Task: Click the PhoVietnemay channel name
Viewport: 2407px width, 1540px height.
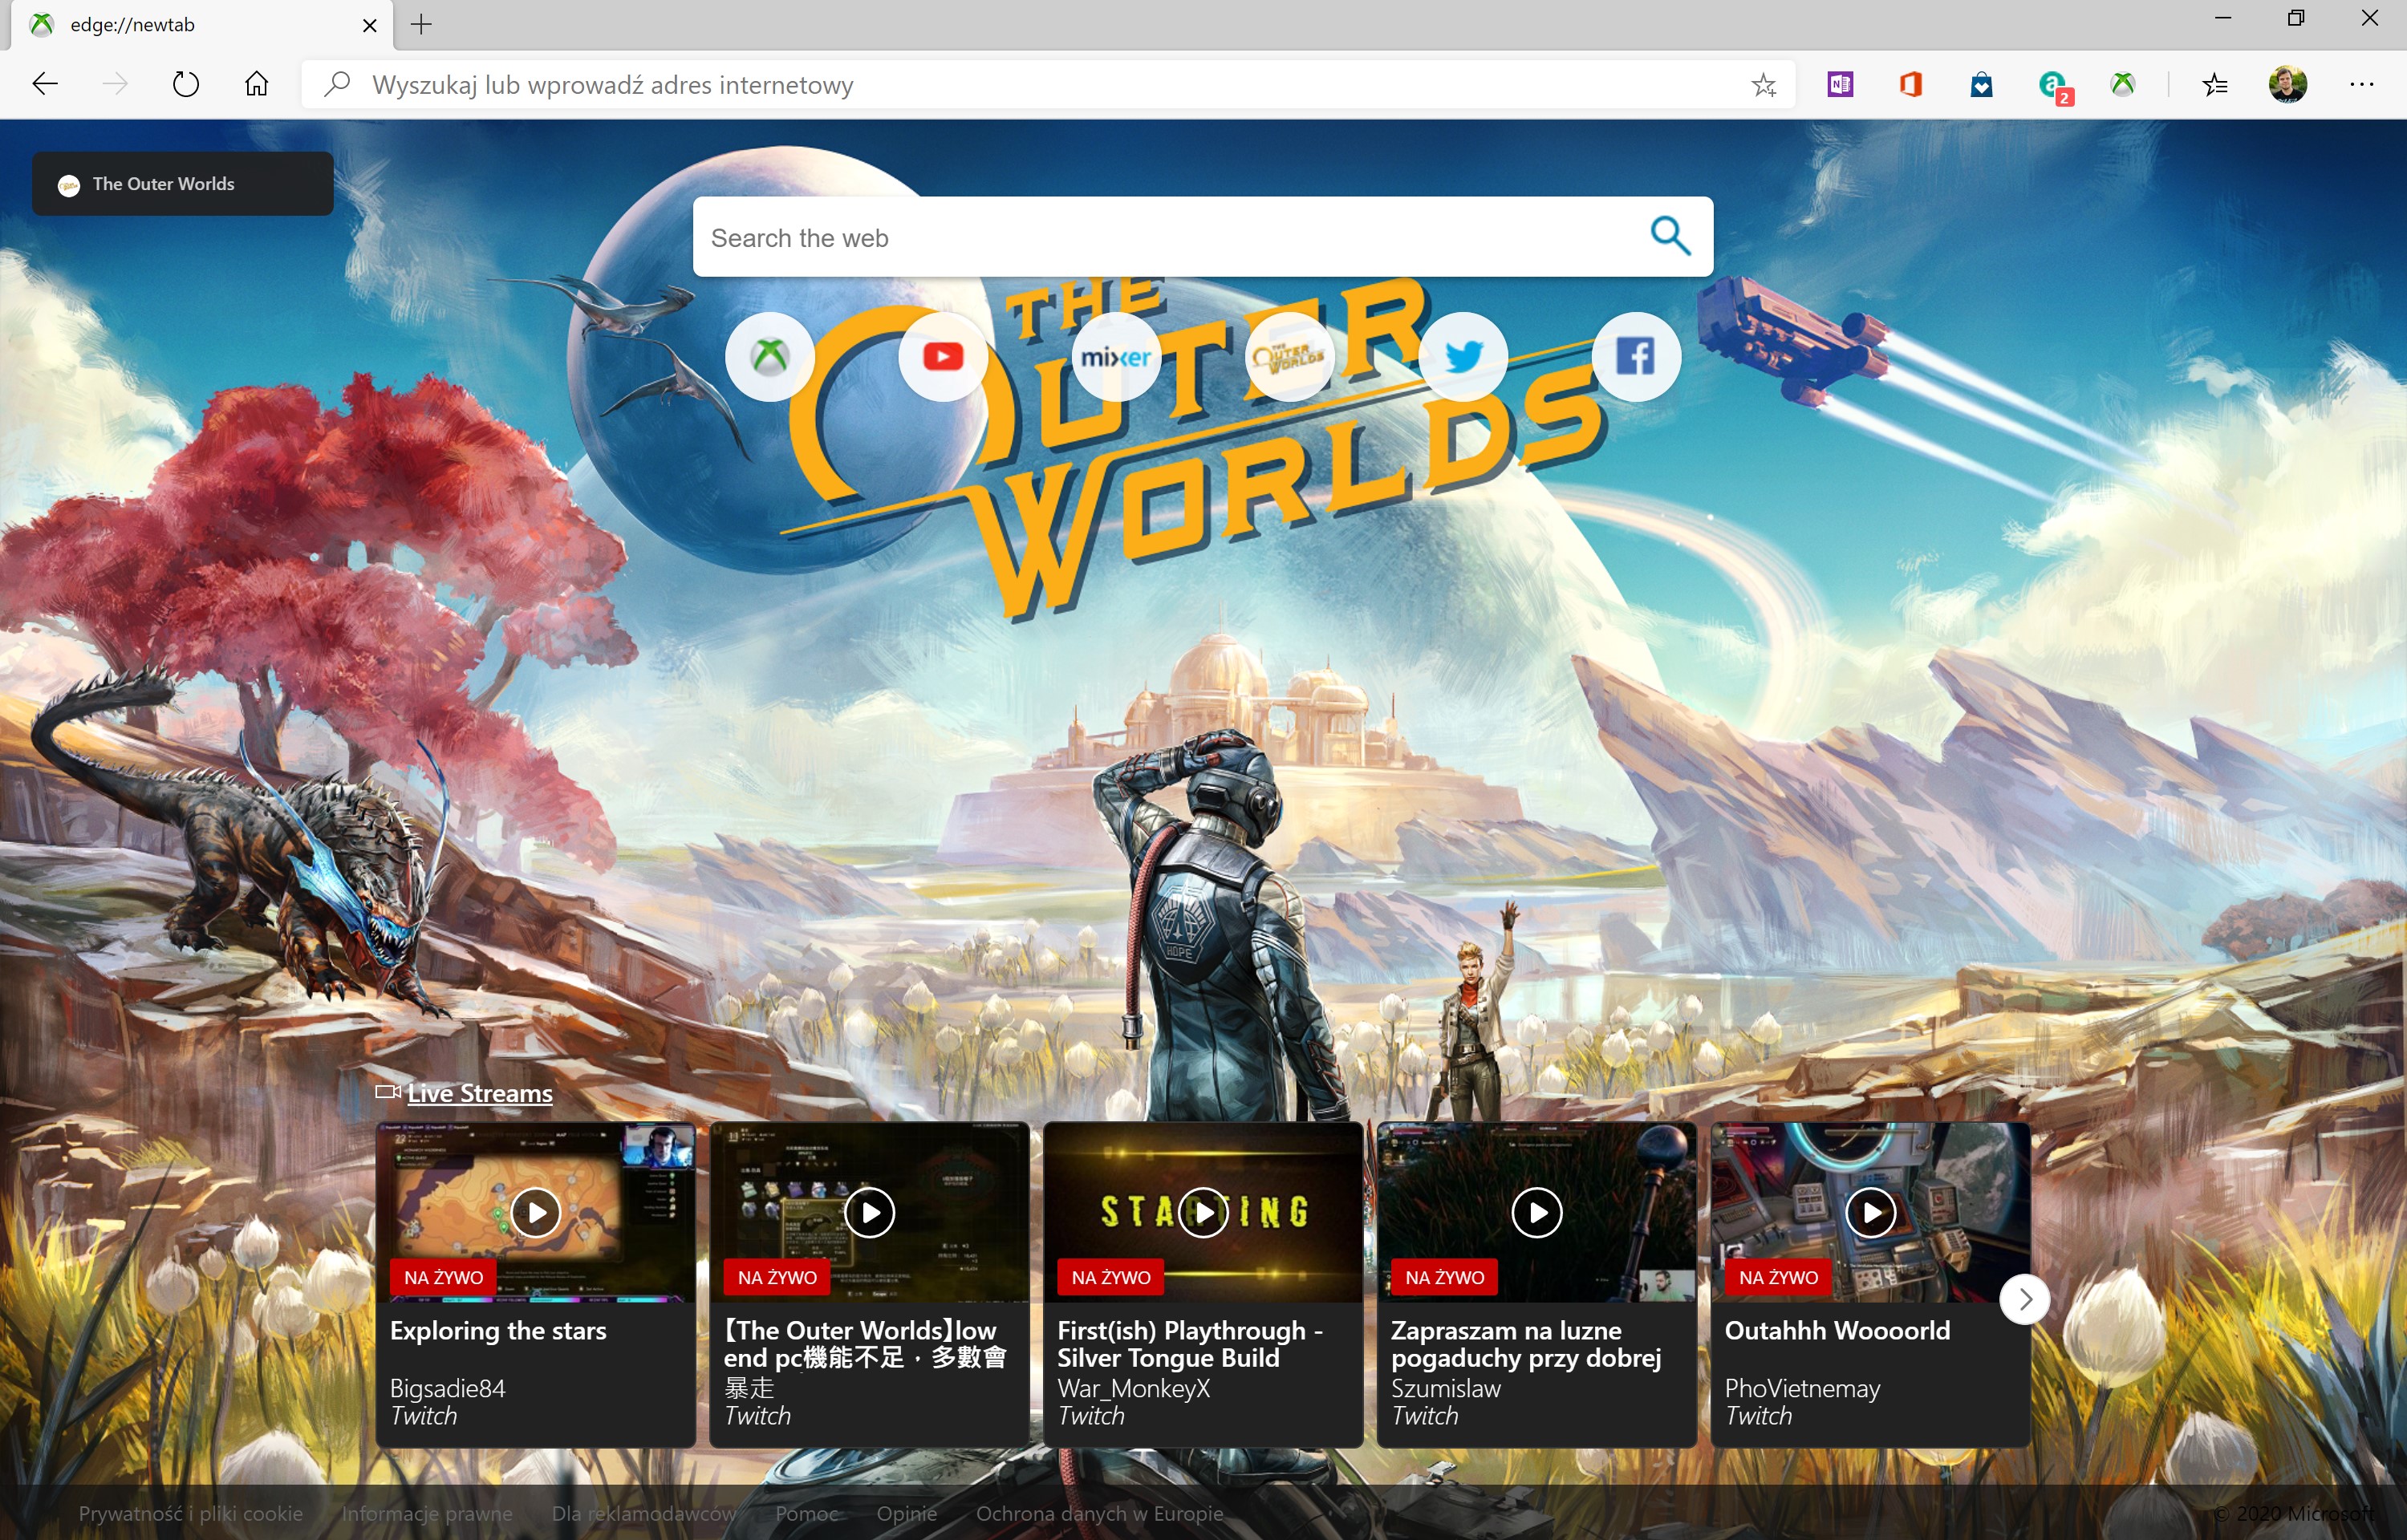Action: click(1802, 1388)
